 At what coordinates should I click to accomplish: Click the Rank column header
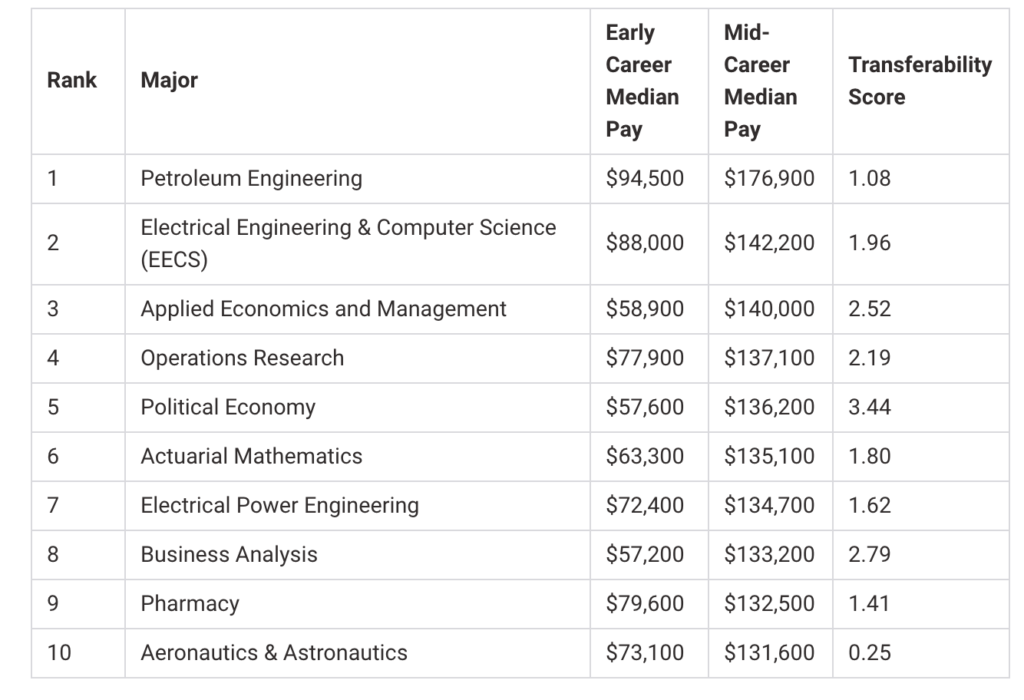click(72, 80)
